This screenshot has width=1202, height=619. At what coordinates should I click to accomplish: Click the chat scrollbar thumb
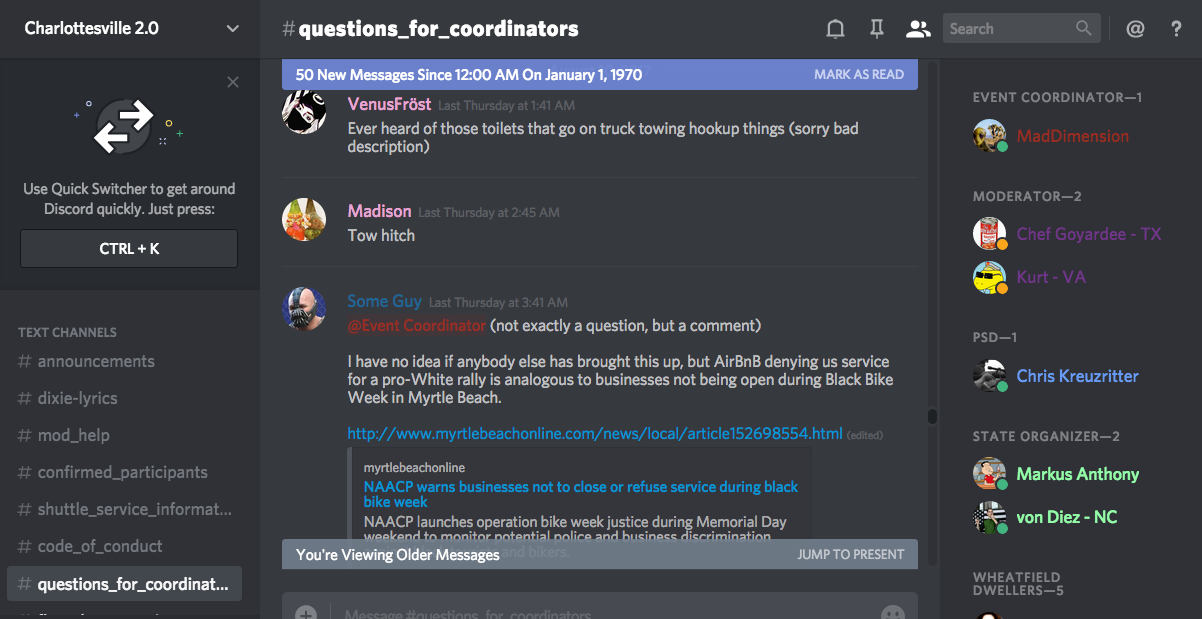tap(932, 416)
